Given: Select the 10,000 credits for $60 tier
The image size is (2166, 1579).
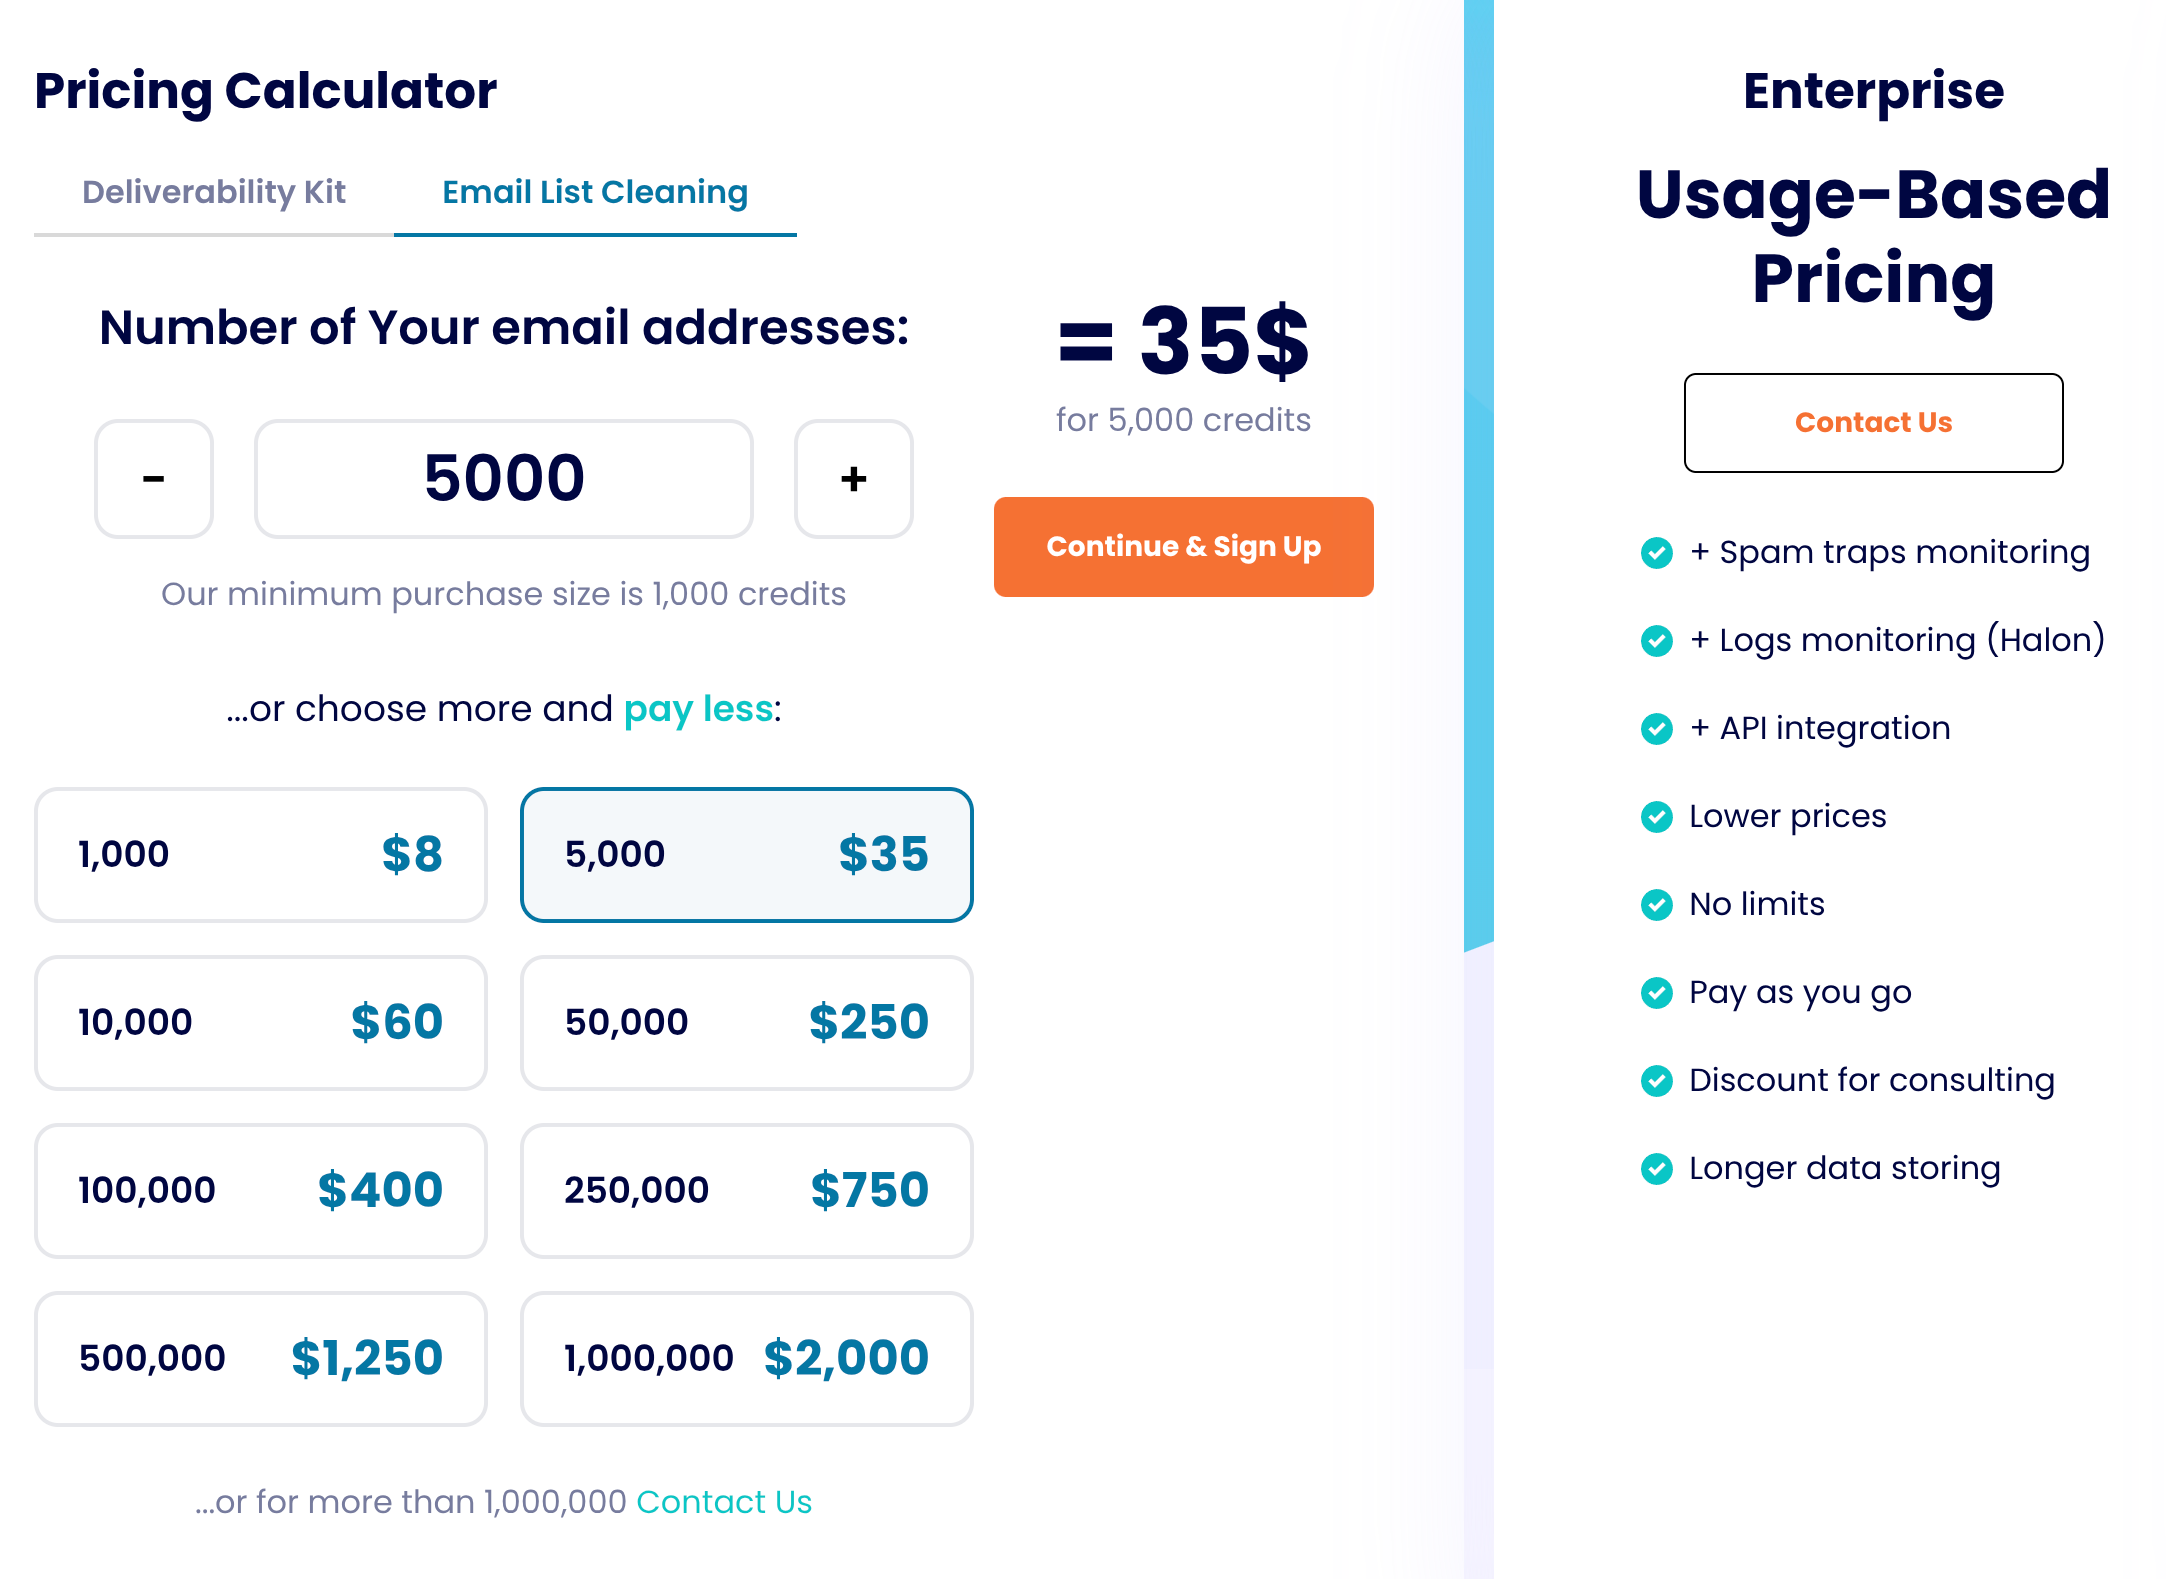Looking at the screenshot, I should [261, 1023].
